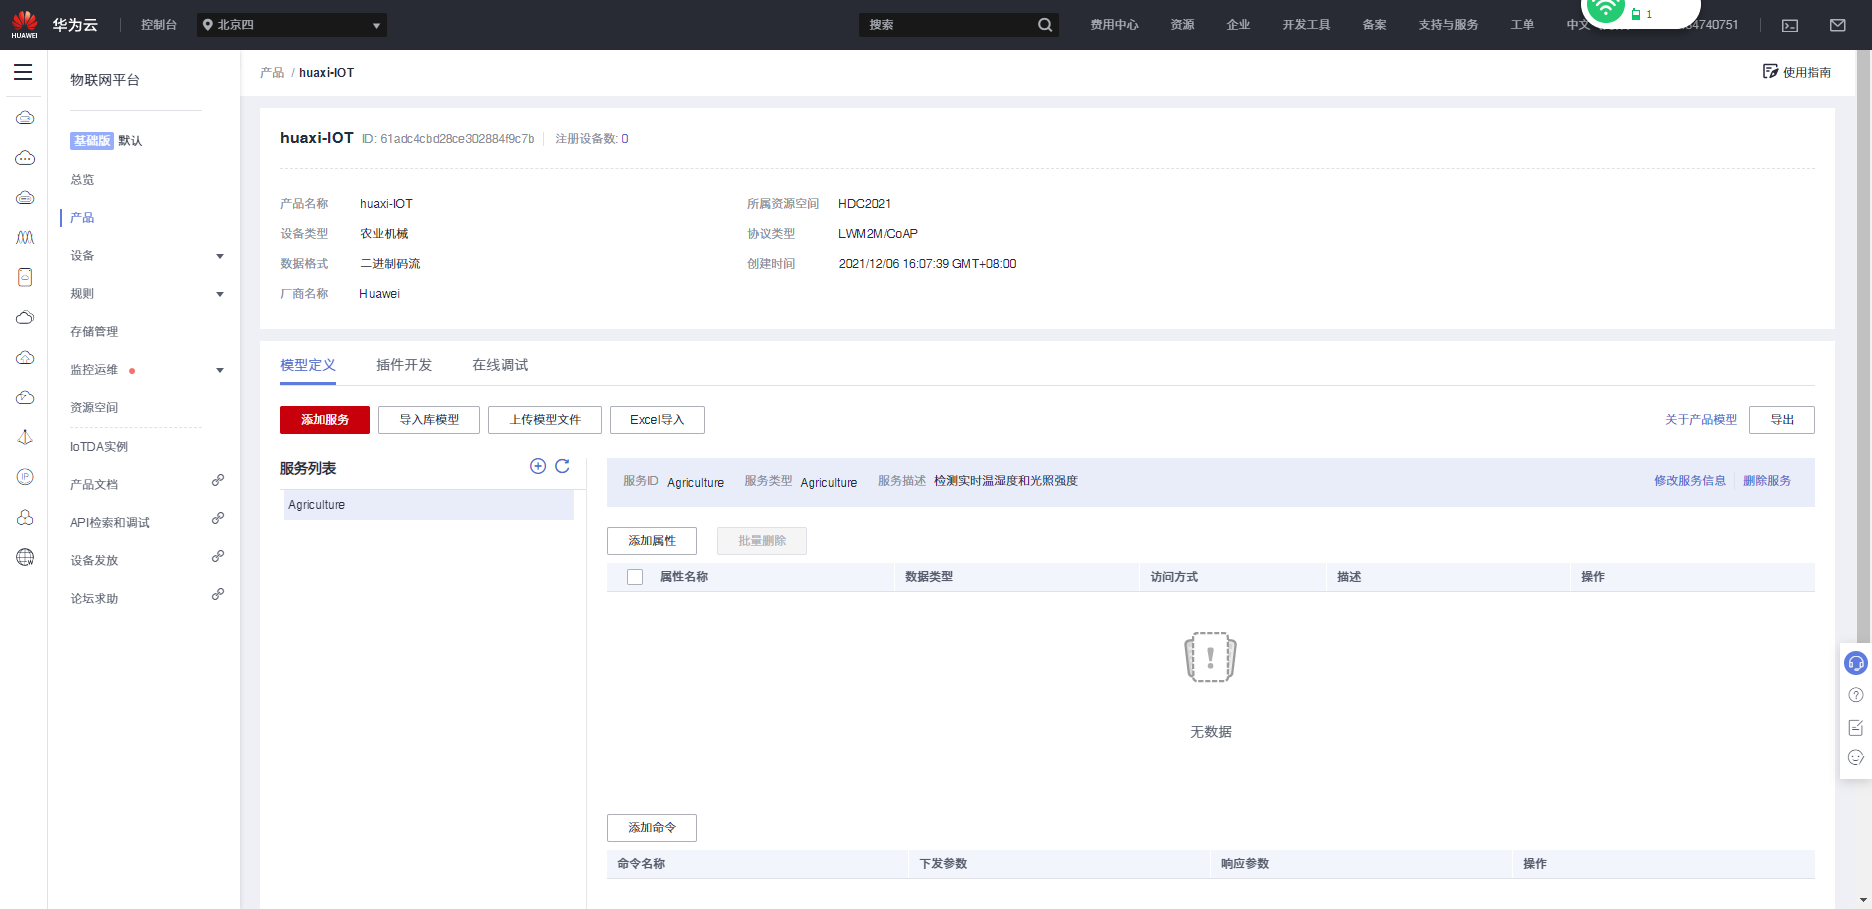1872x909 pixels.
Task: Open 费用中心 in the top bar
Action: tap(1114, 25)
